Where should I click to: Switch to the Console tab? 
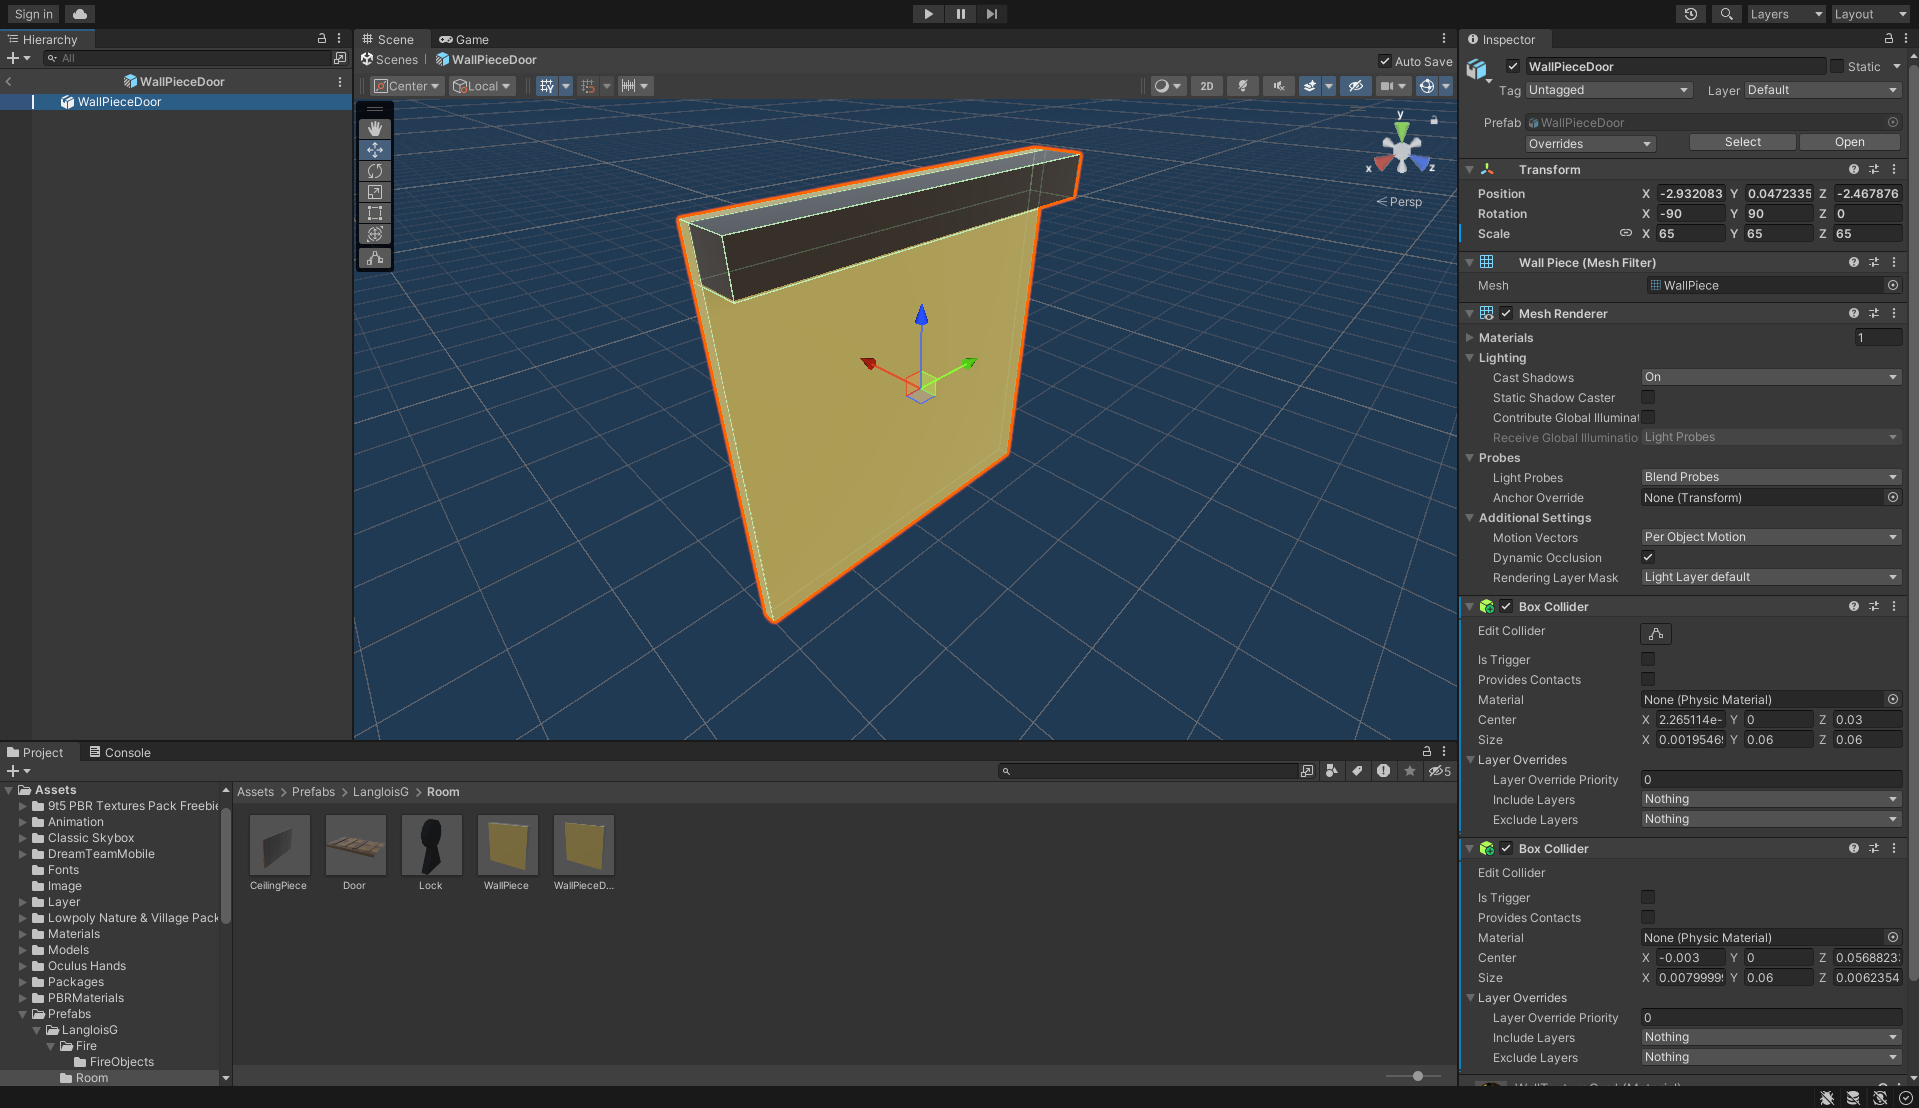click(120, 752)
